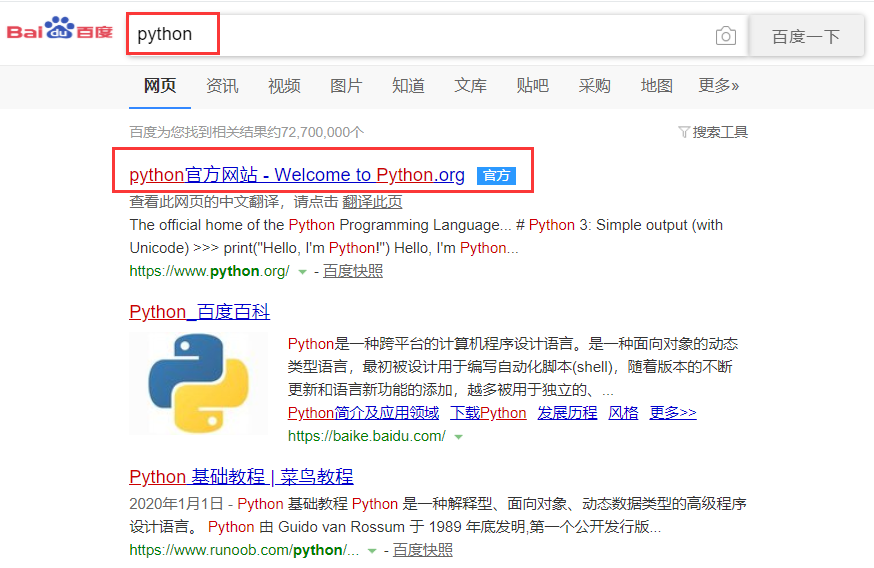This screenshot has height=568, width=874.
Task: Switch to the 视频 tab
Action: pyautogui.click(x=284, y=85)
